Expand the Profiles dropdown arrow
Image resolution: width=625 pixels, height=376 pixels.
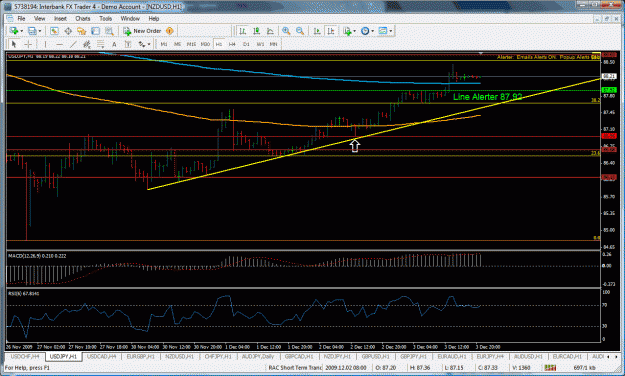click(39, 31)
